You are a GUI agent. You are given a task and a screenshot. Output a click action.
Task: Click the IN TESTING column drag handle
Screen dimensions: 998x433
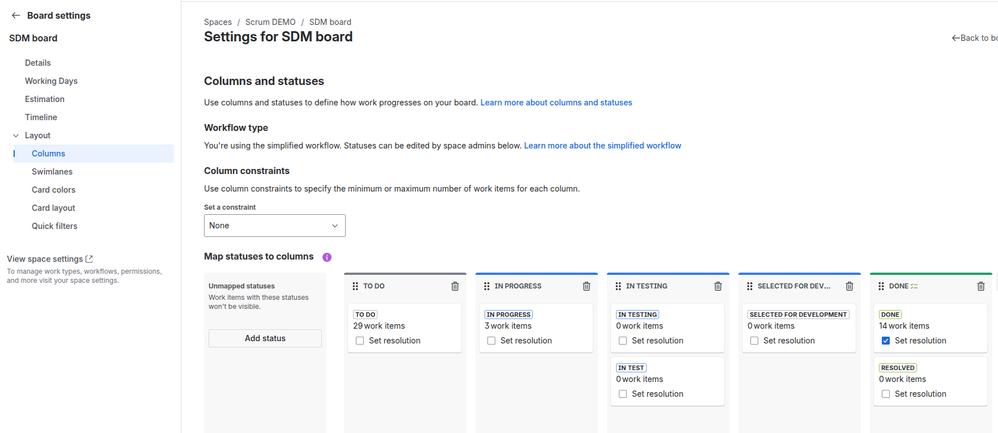coord(618,286)
